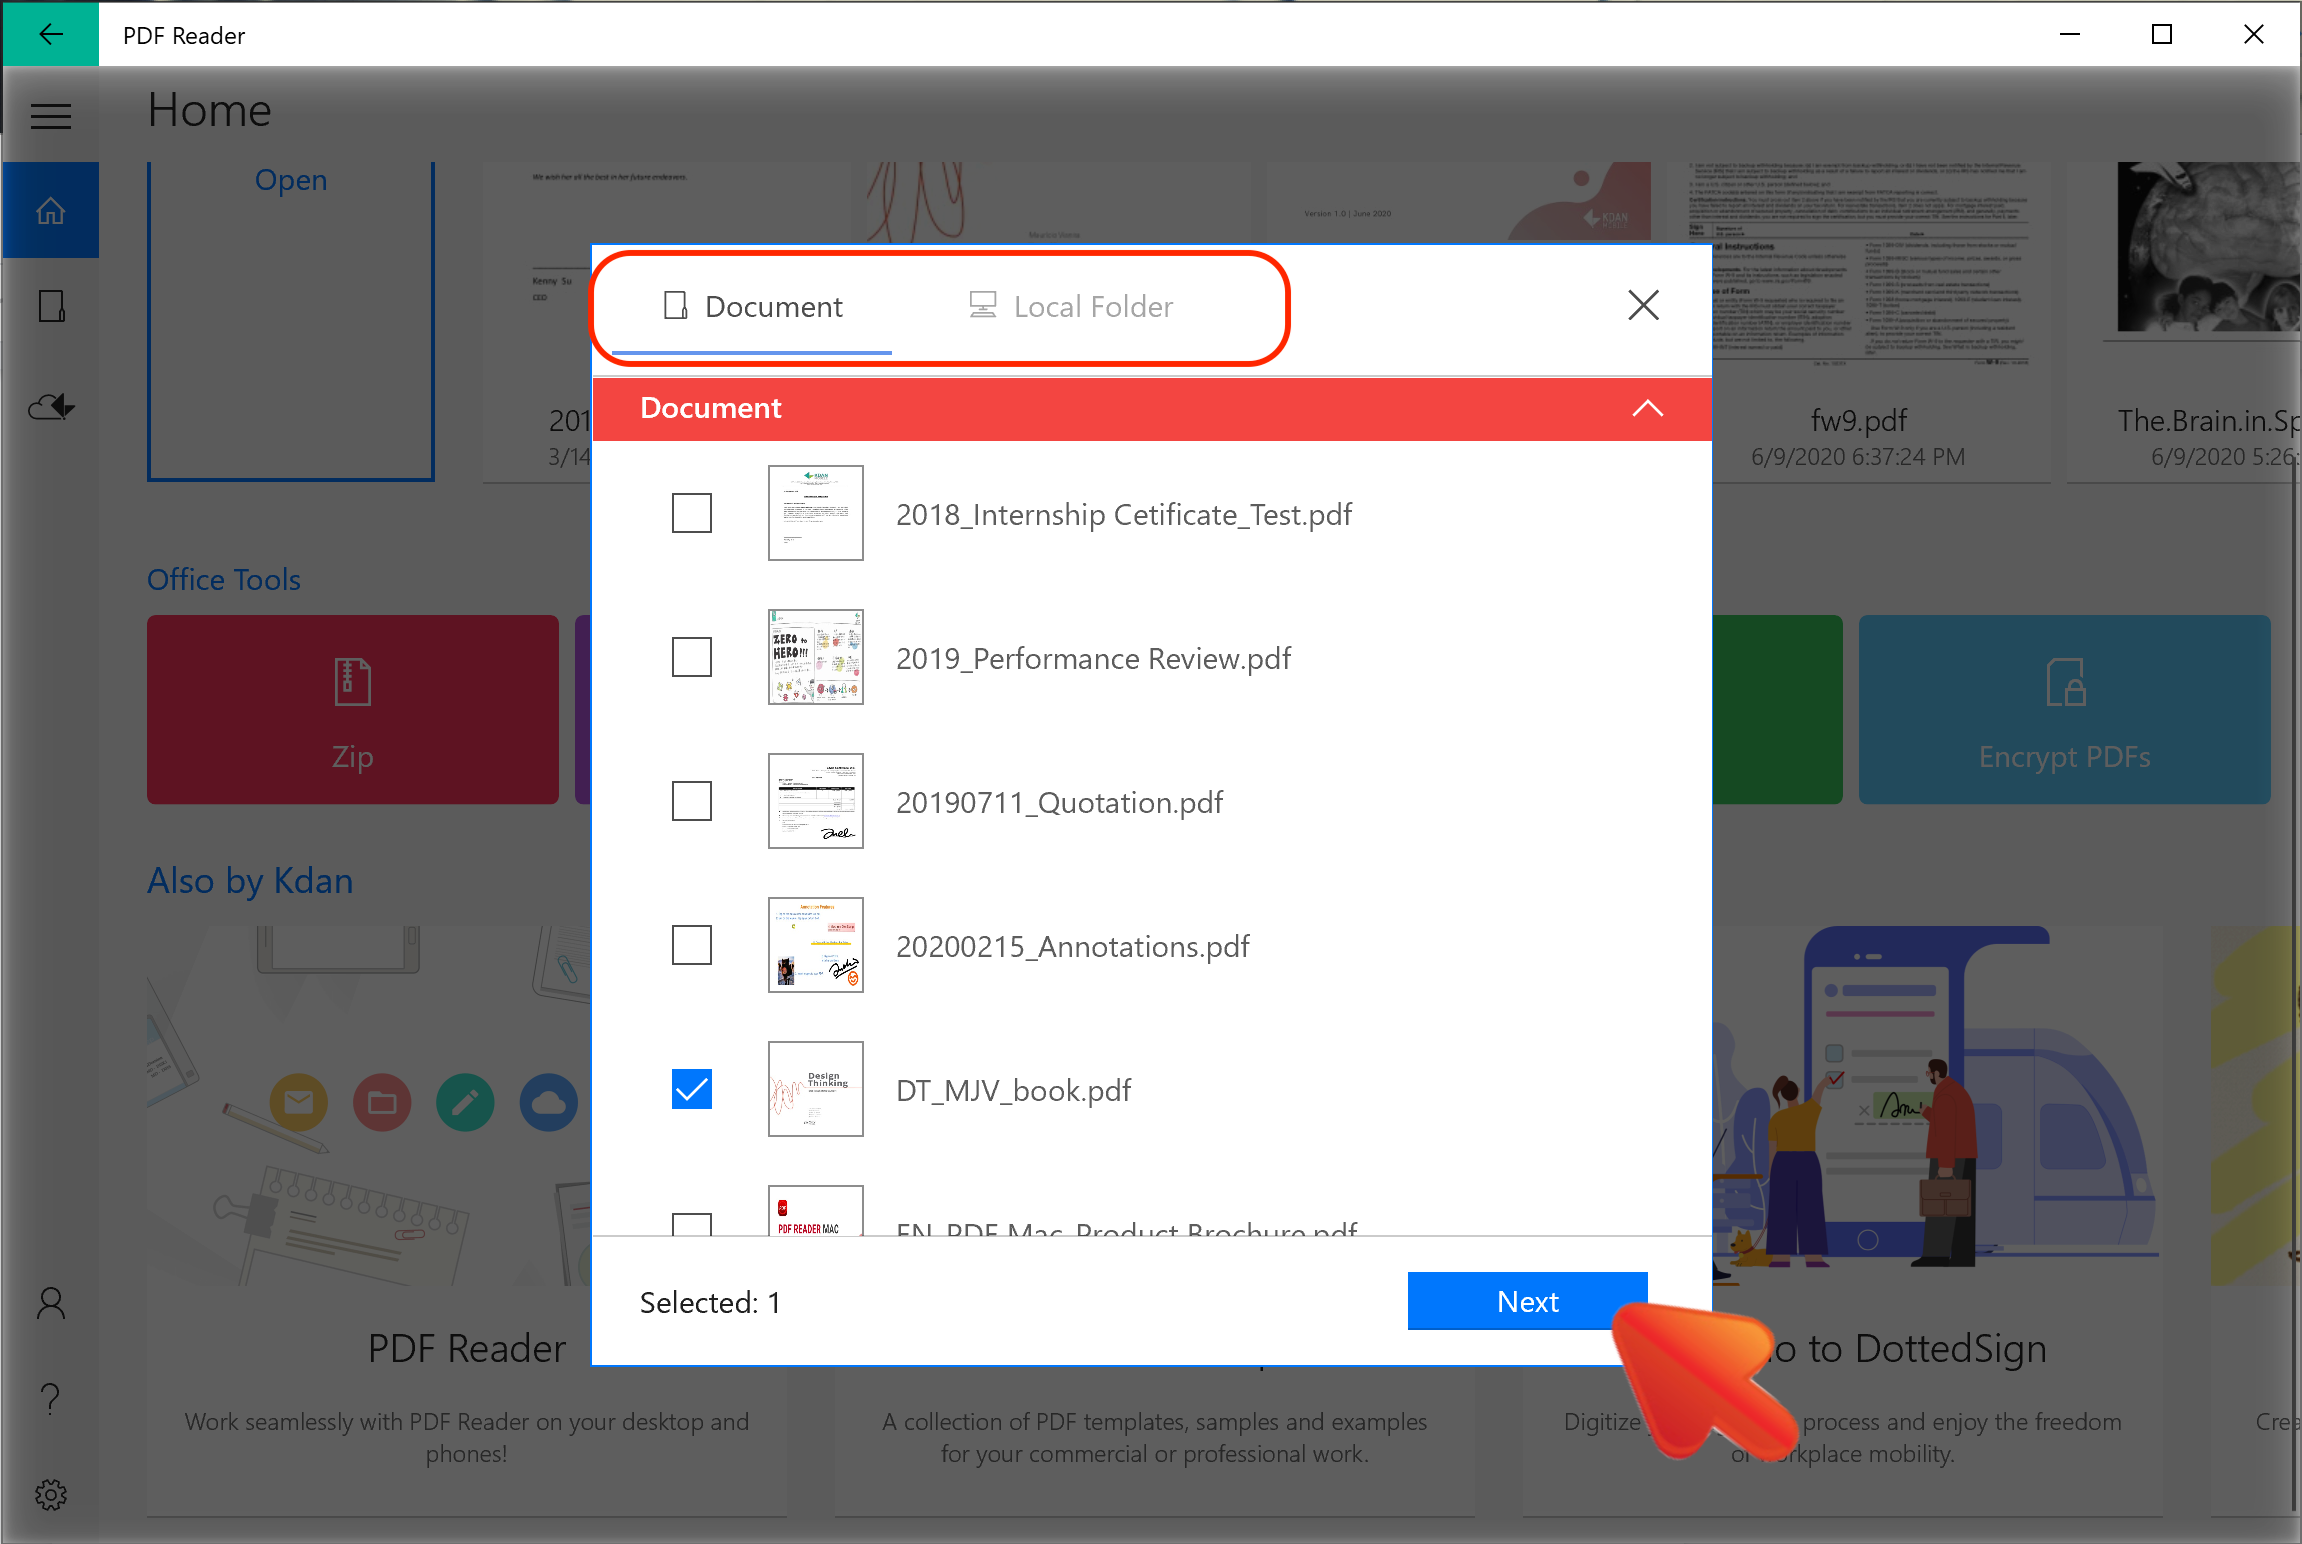Screen dimensions: 2302x1544
Task: Maximize the PDF Reader window
Action: click(x=2162, y=34)
